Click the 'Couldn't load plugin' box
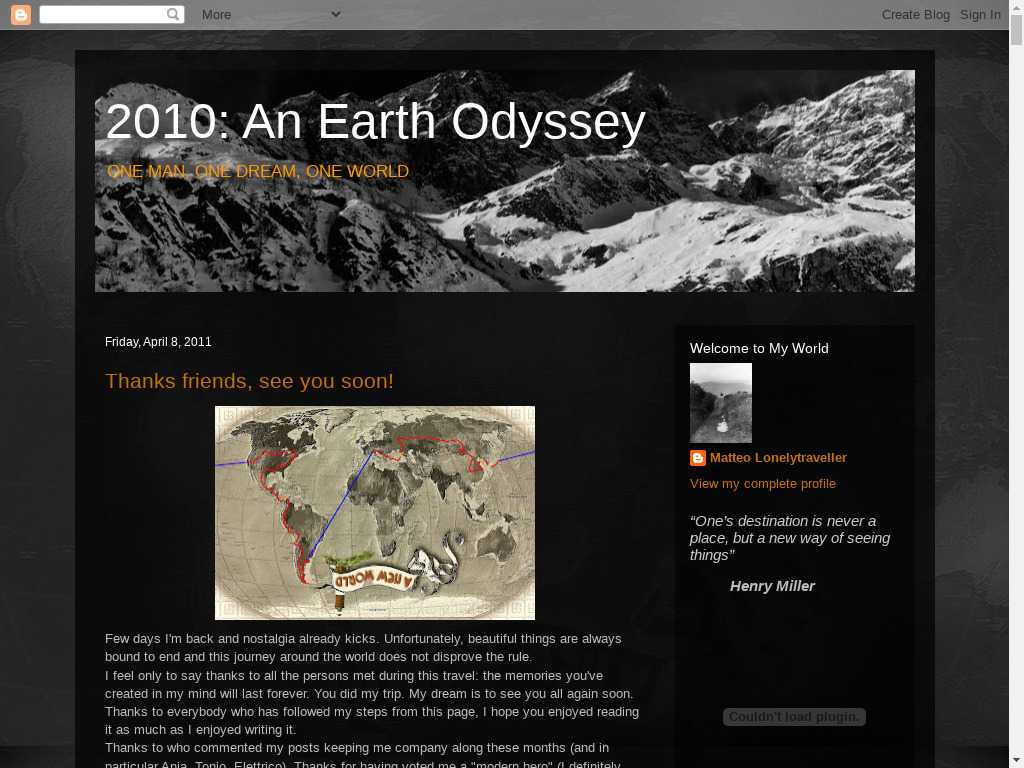Screen dimensions: 1024x768 (x=794, y=717)
